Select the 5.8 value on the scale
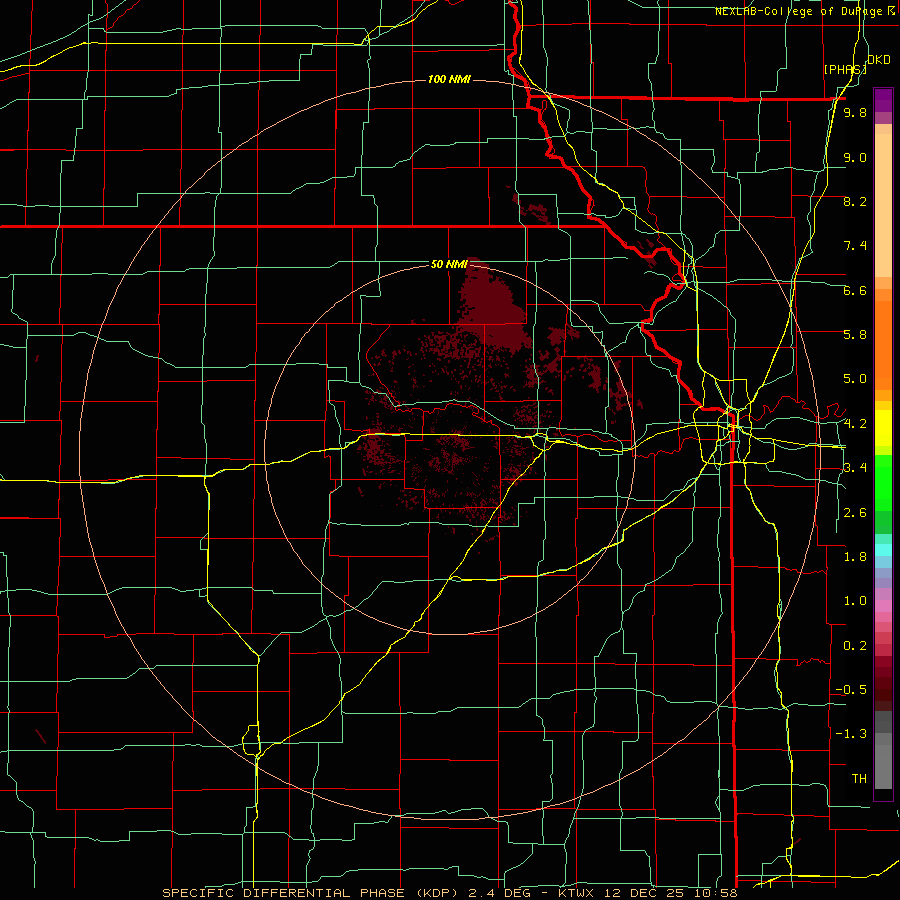 [x=855, y=335]
